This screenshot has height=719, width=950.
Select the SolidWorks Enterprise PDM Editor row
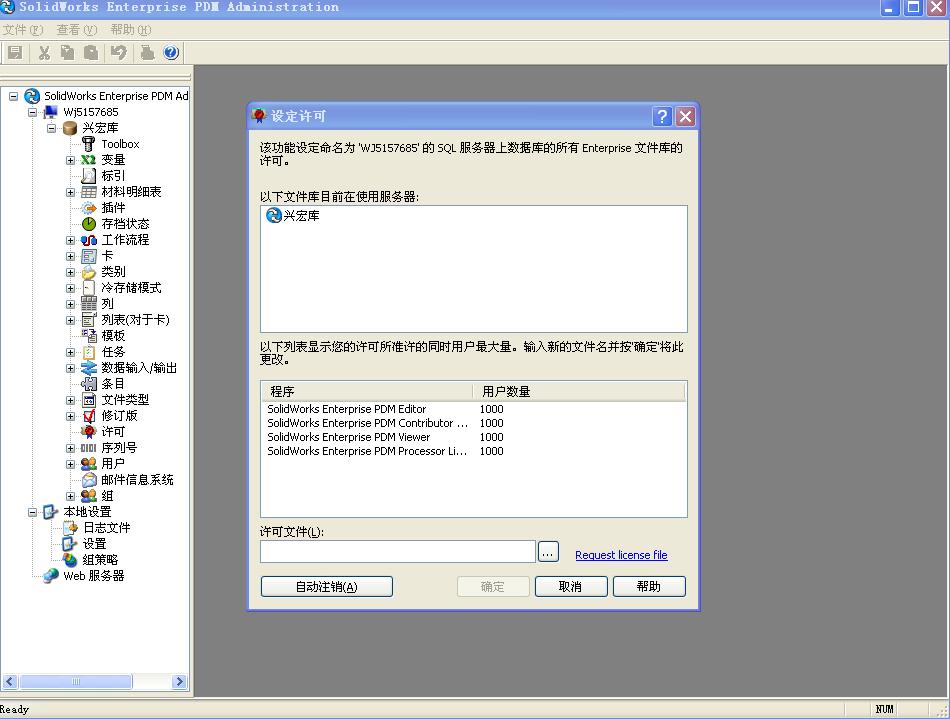point(474,409)
